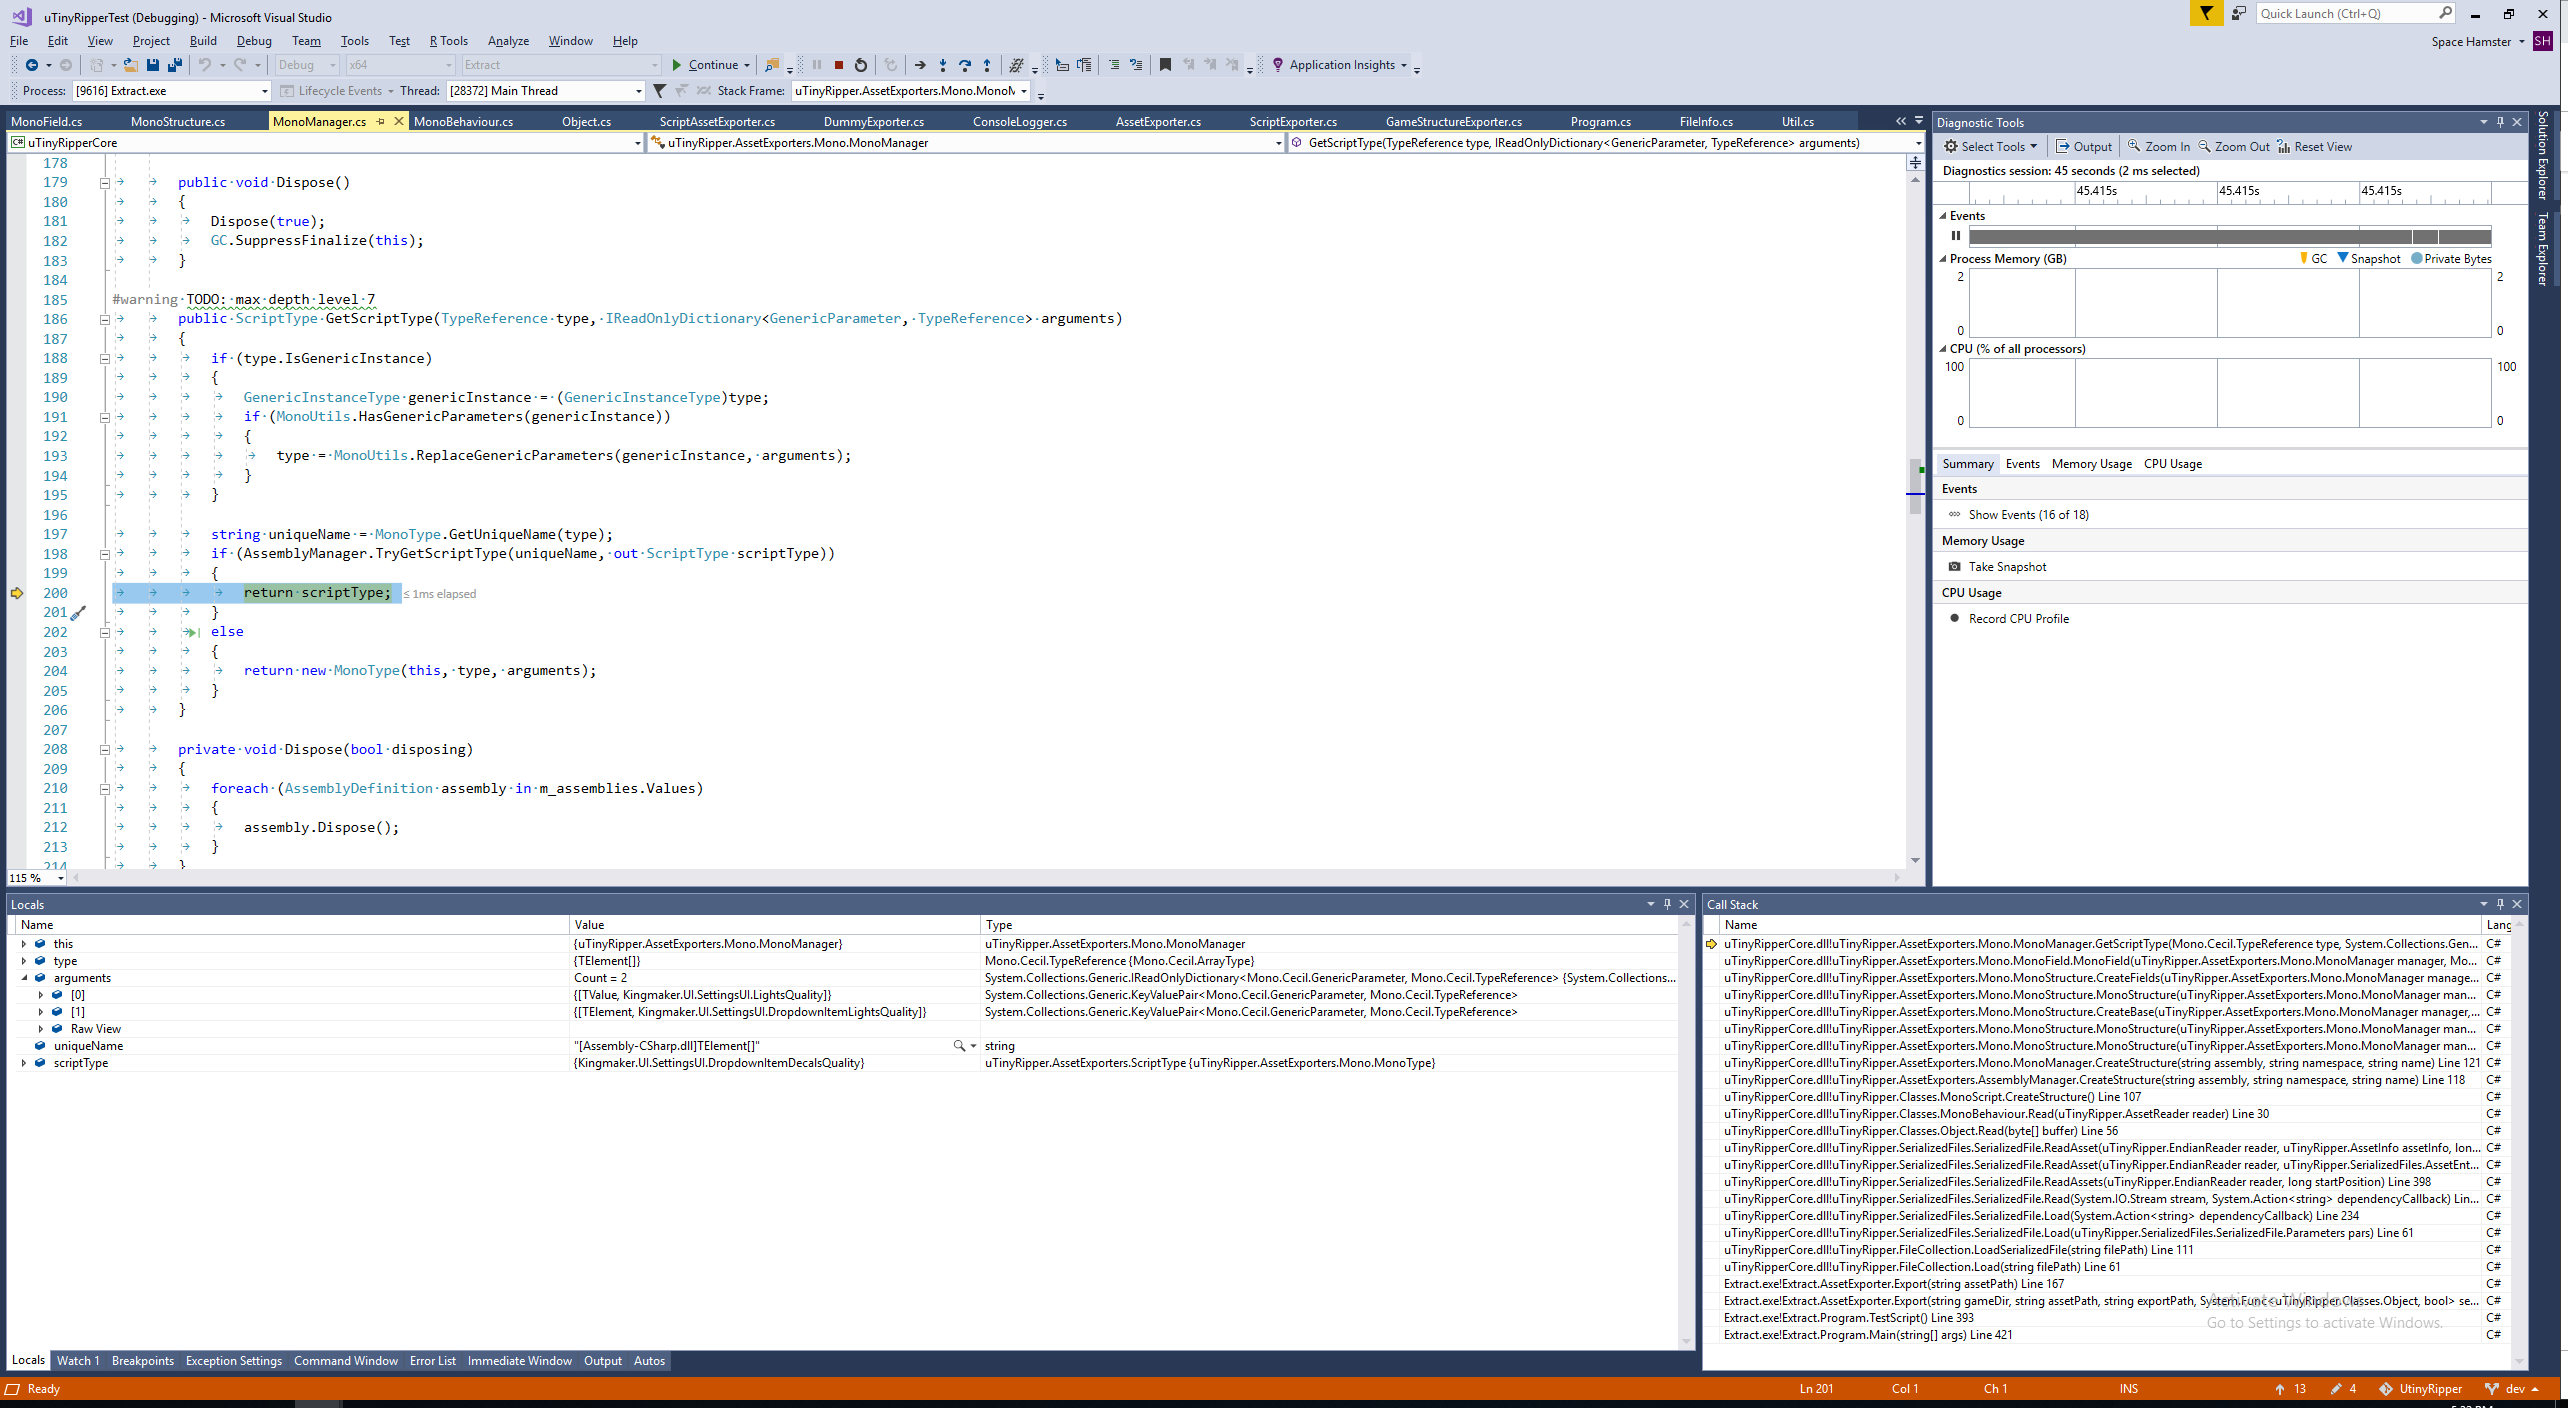The width and height of the screenshot is (2568, 1408).
Task: Switch to the MonoBehaviour.cs tab
Action: 464,121
